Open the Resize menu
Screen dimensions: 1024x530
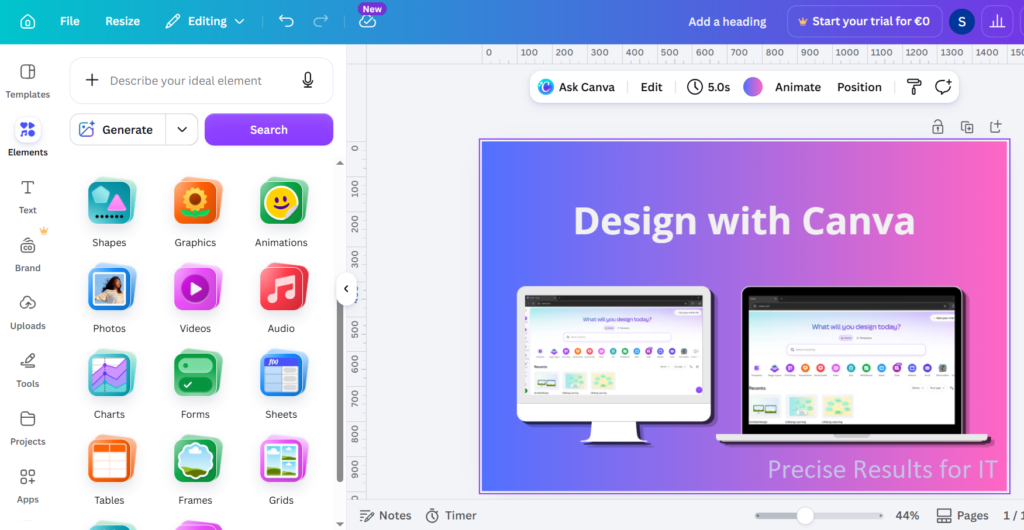click(123, 22)
